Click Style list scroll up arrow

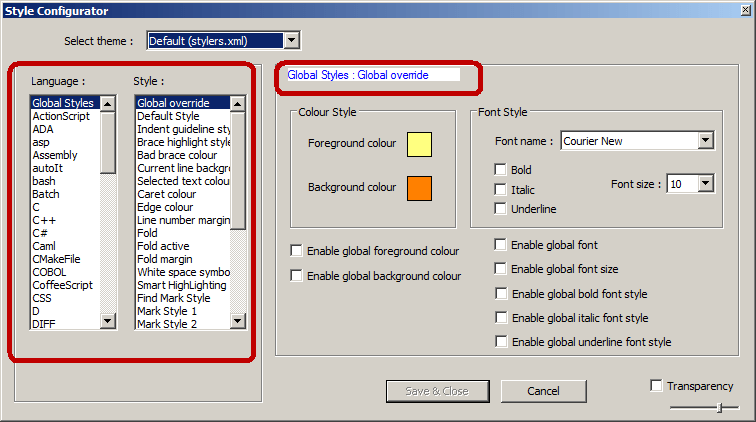pos(237,103)
